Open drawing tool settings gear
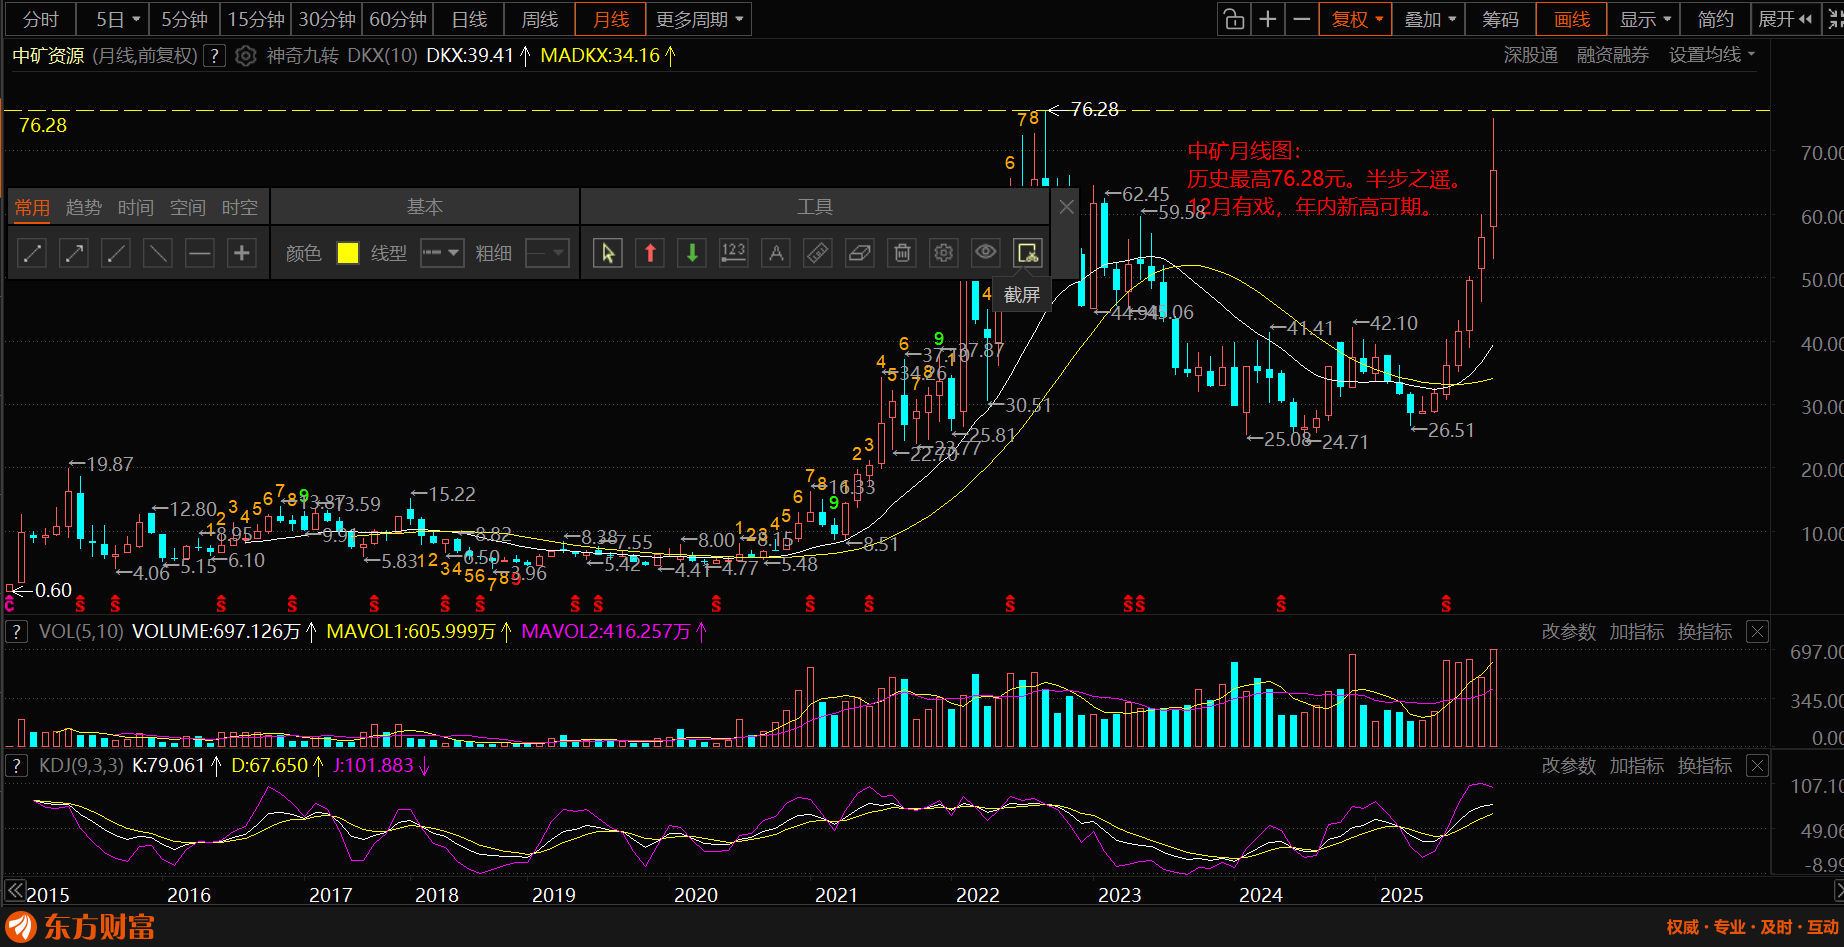 944,253
